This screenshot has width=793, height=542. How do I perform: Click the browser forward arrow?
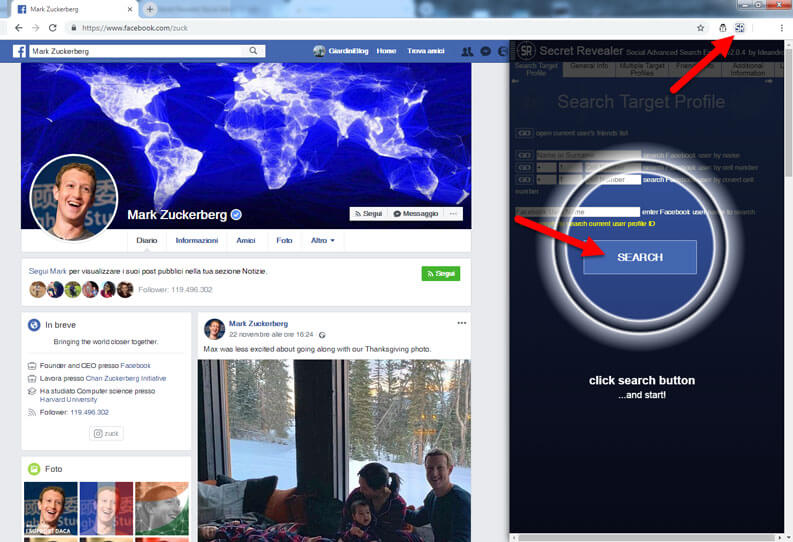click(x=35, y=28)
